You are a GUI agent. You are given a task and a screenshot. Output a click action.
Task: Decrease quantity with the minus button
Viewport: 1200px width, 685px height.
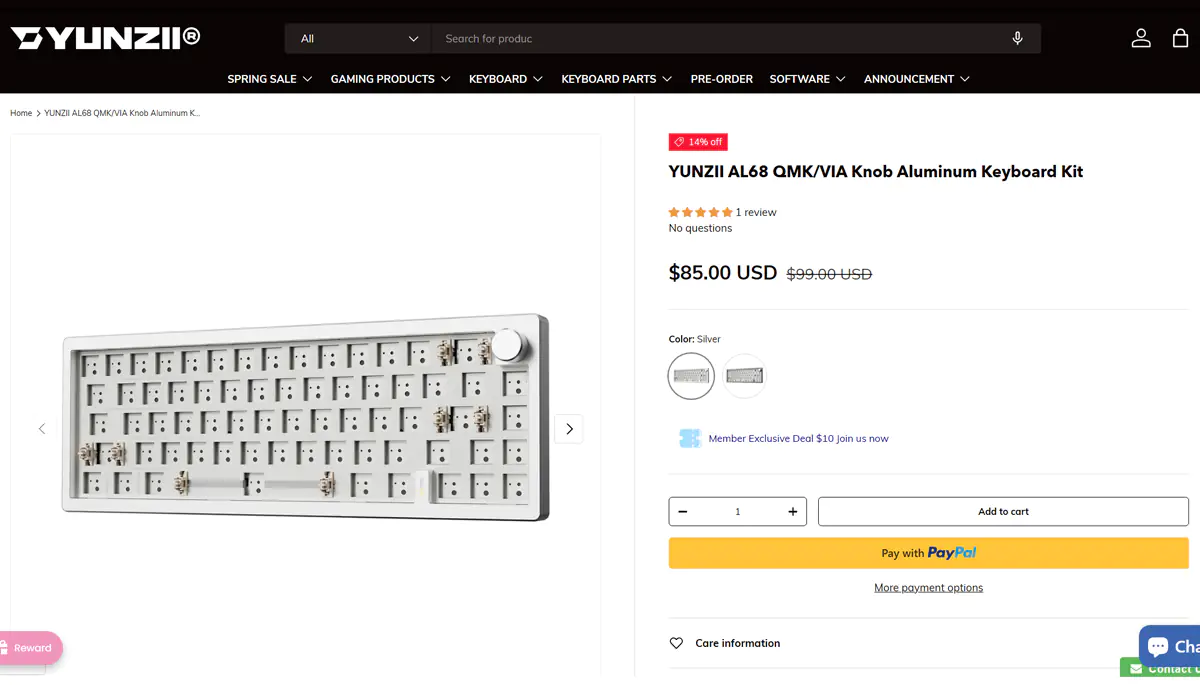[683, 511]
